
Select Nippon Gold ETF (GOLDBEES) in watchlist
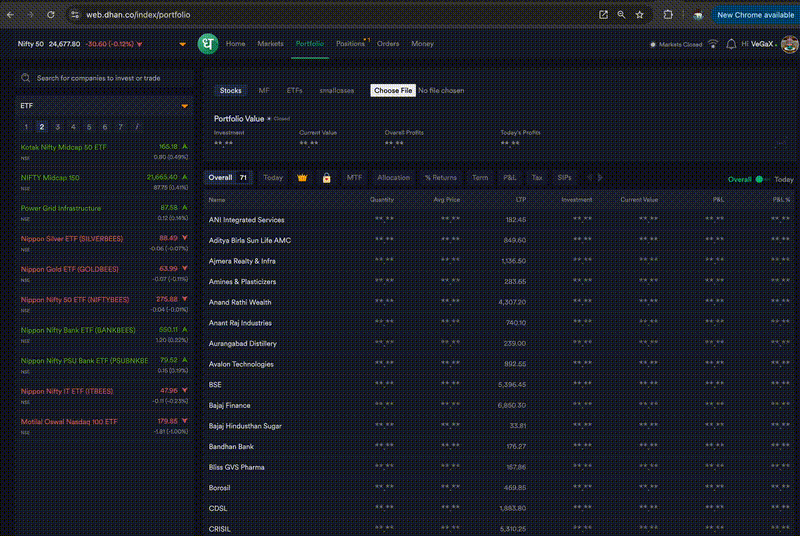tap(104, 273)
